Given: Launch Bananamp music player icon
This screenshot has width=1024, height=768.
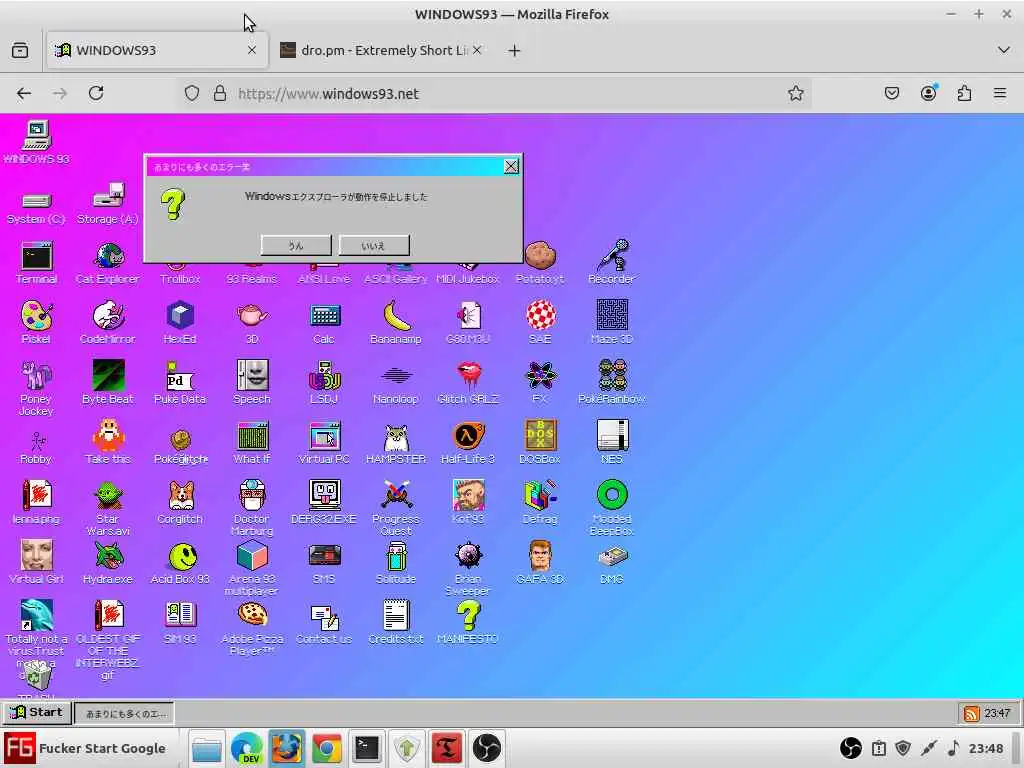Looking at the screenshot, I should tap(396, 323).
